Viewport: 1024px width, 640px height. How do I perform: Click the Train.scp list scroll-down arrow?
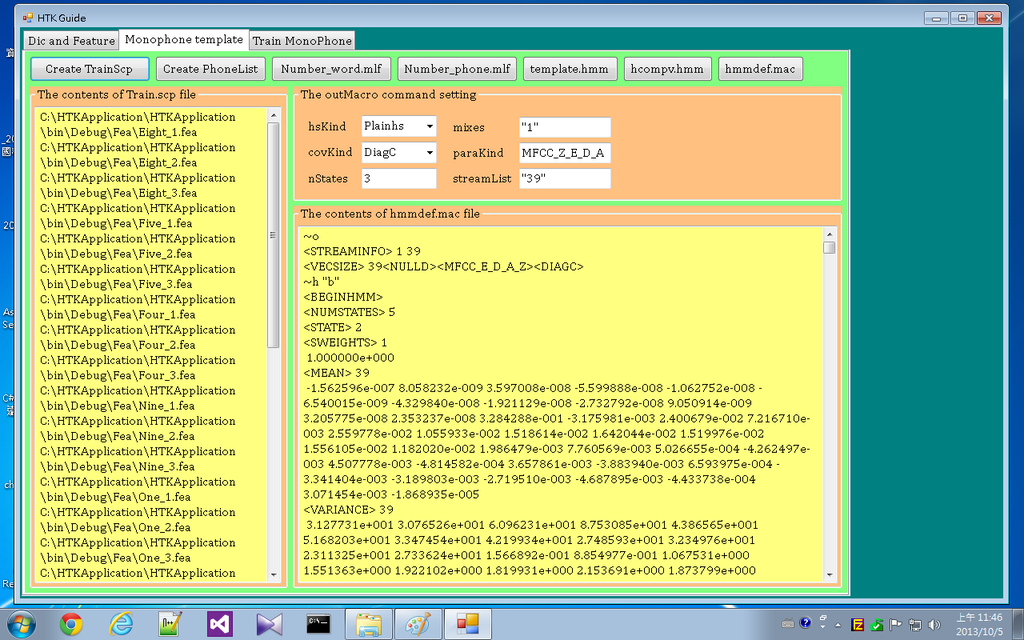click(273, 575)
